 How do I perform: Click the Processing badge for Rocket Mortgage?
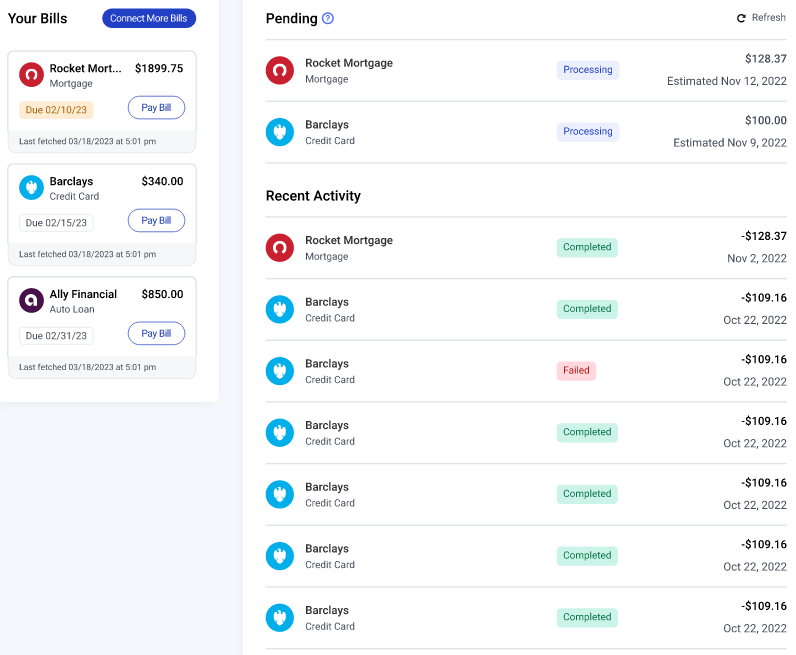pos(588,70)
